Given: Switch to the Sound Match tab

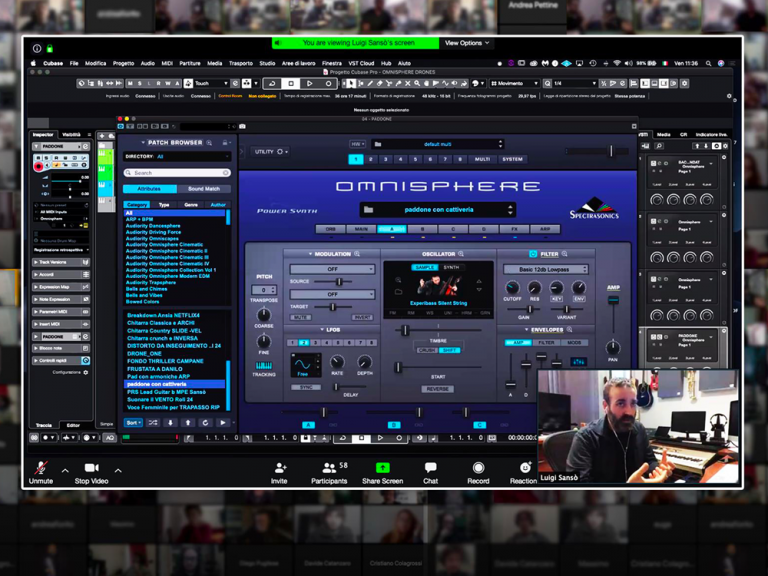Looking at the screenshot, I should pyautogui.click(x=204, y=189).
